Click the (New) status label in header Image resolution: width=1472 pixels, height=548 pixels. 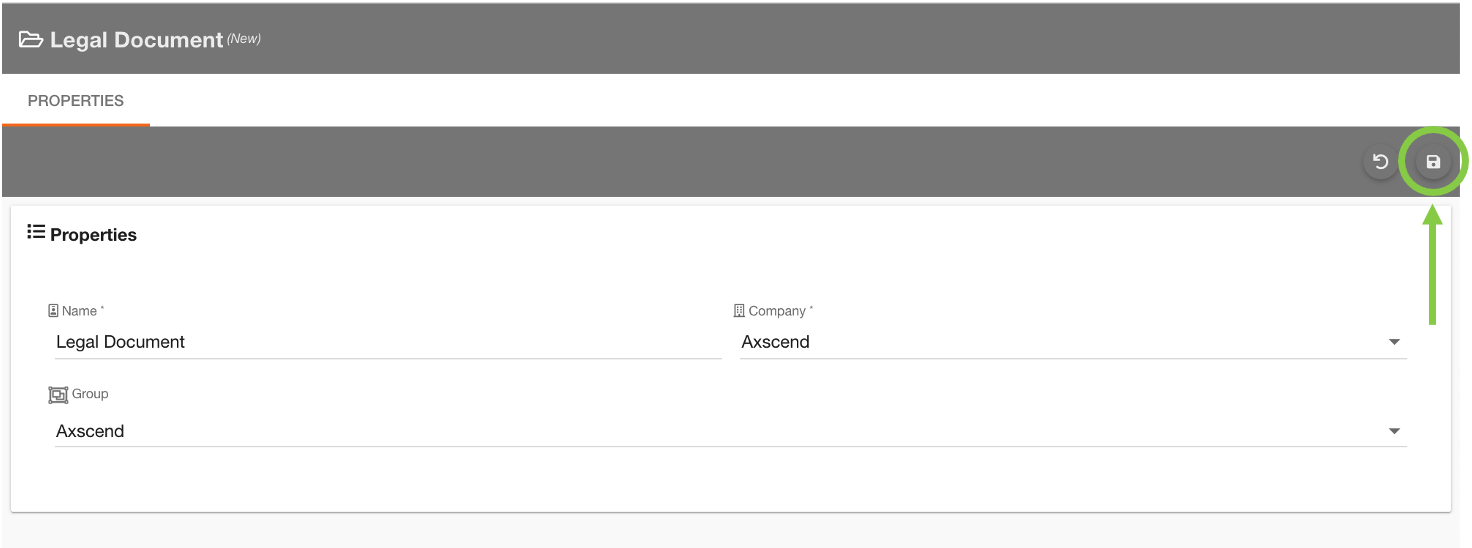coord(244,39)
